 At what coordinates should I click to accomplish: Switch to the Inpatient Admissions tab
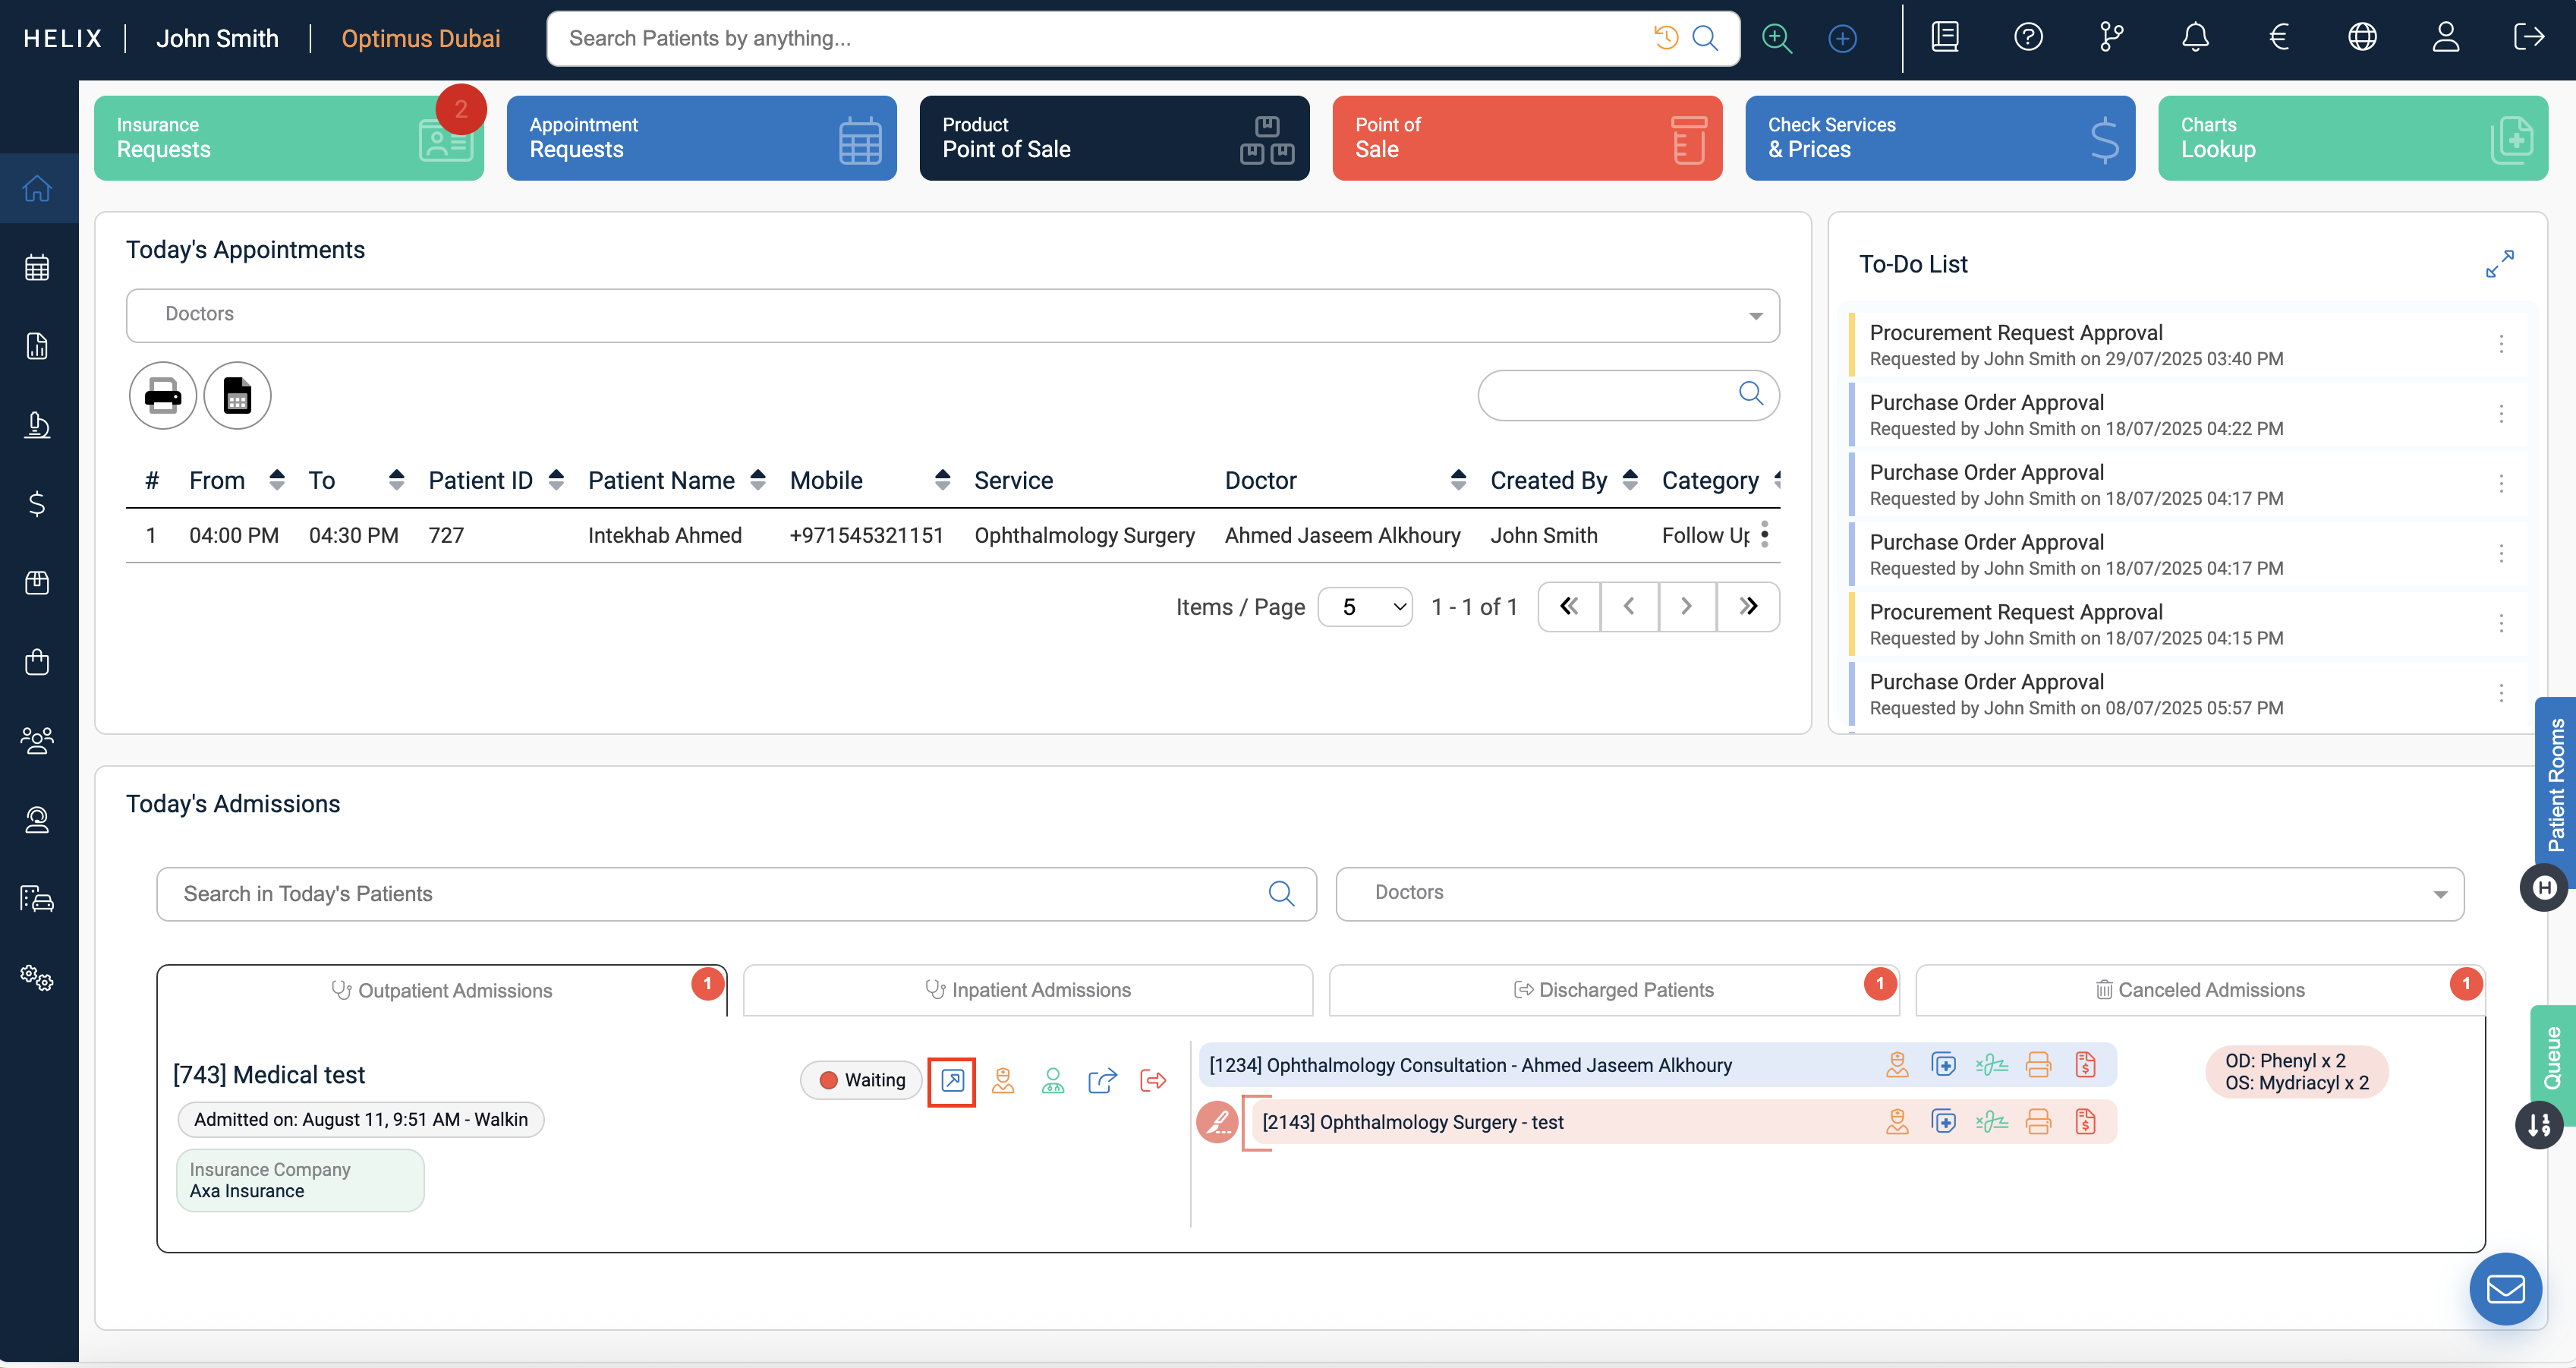pos(1027,990)
